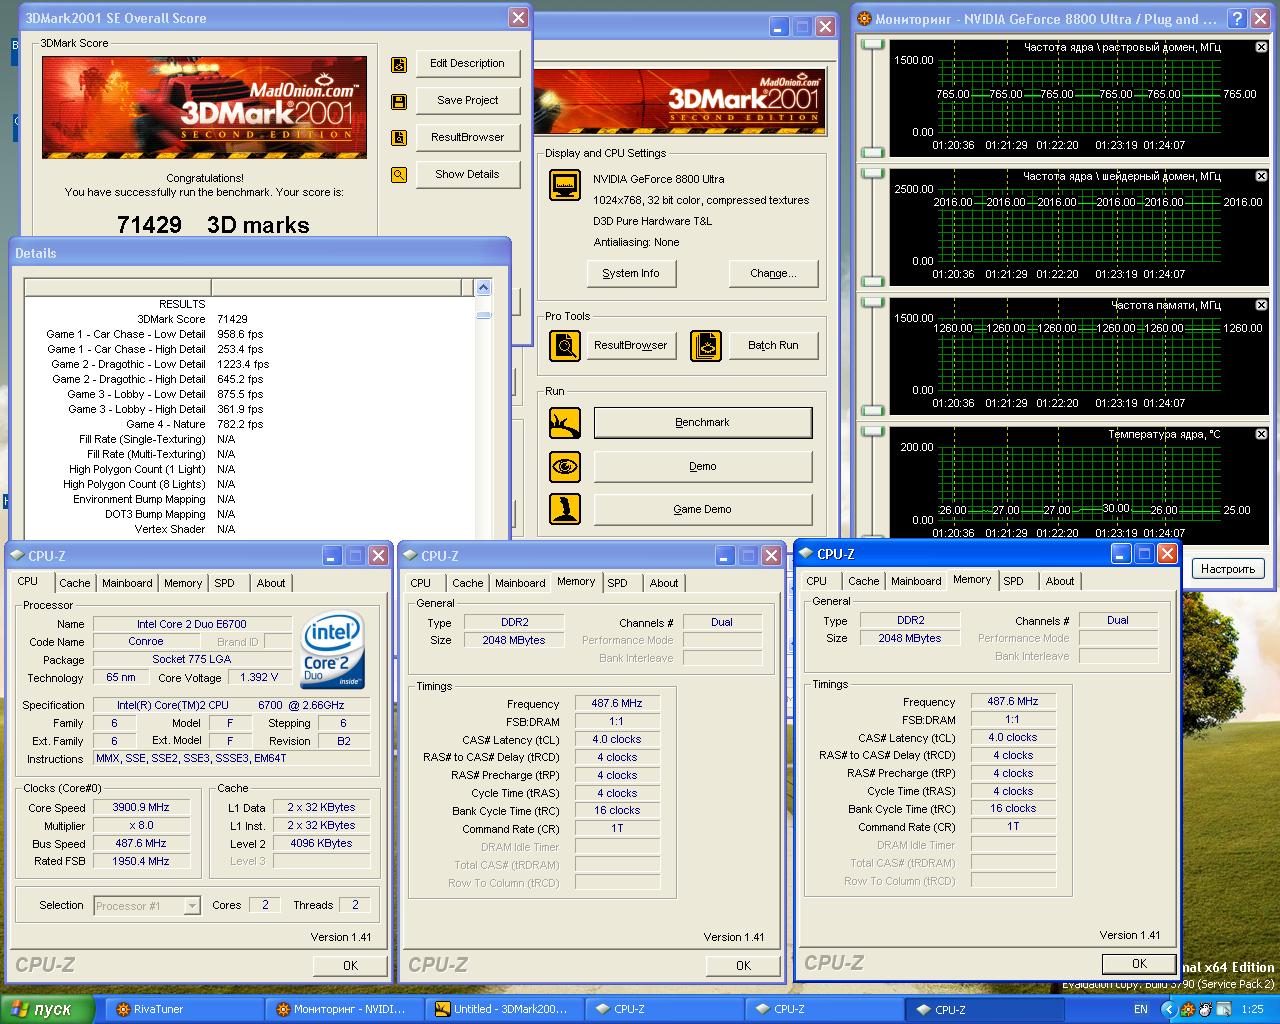Expand the Selection Processor #1 dropdown
Screen dimensions: 1280x1024
[192, 906]
